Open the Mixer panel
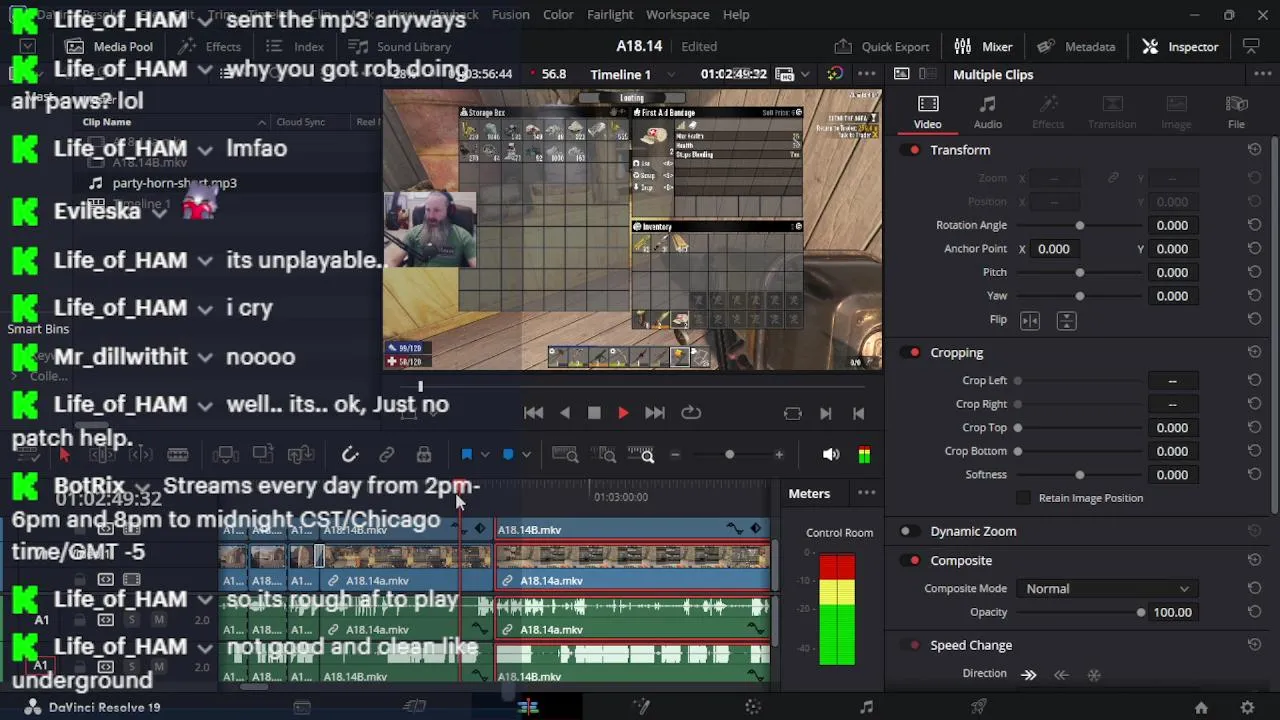The height and width of the screenshot is (720, 1280). (983, 46)
